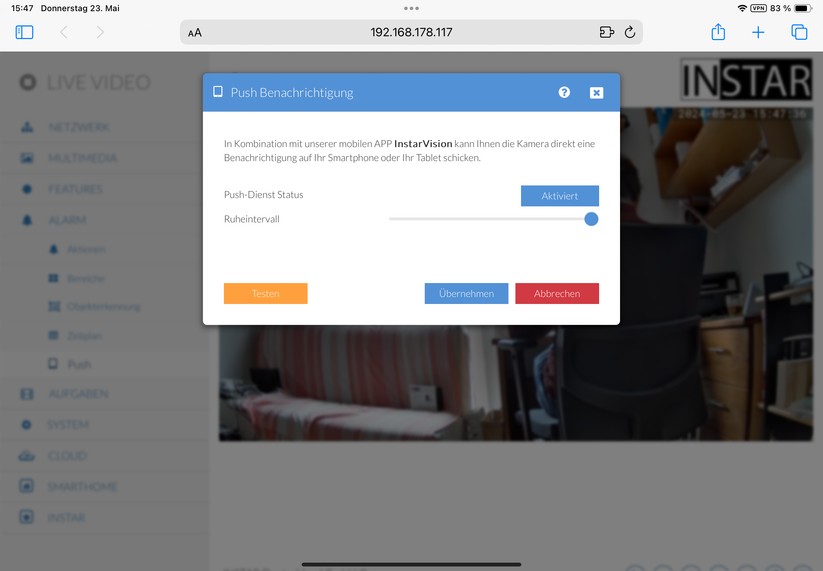This screenshot has width=823, height=571.
Task: Open help for Push Benachrichtigung dialog
Action: pyautogui.click(x=564, y=92)
